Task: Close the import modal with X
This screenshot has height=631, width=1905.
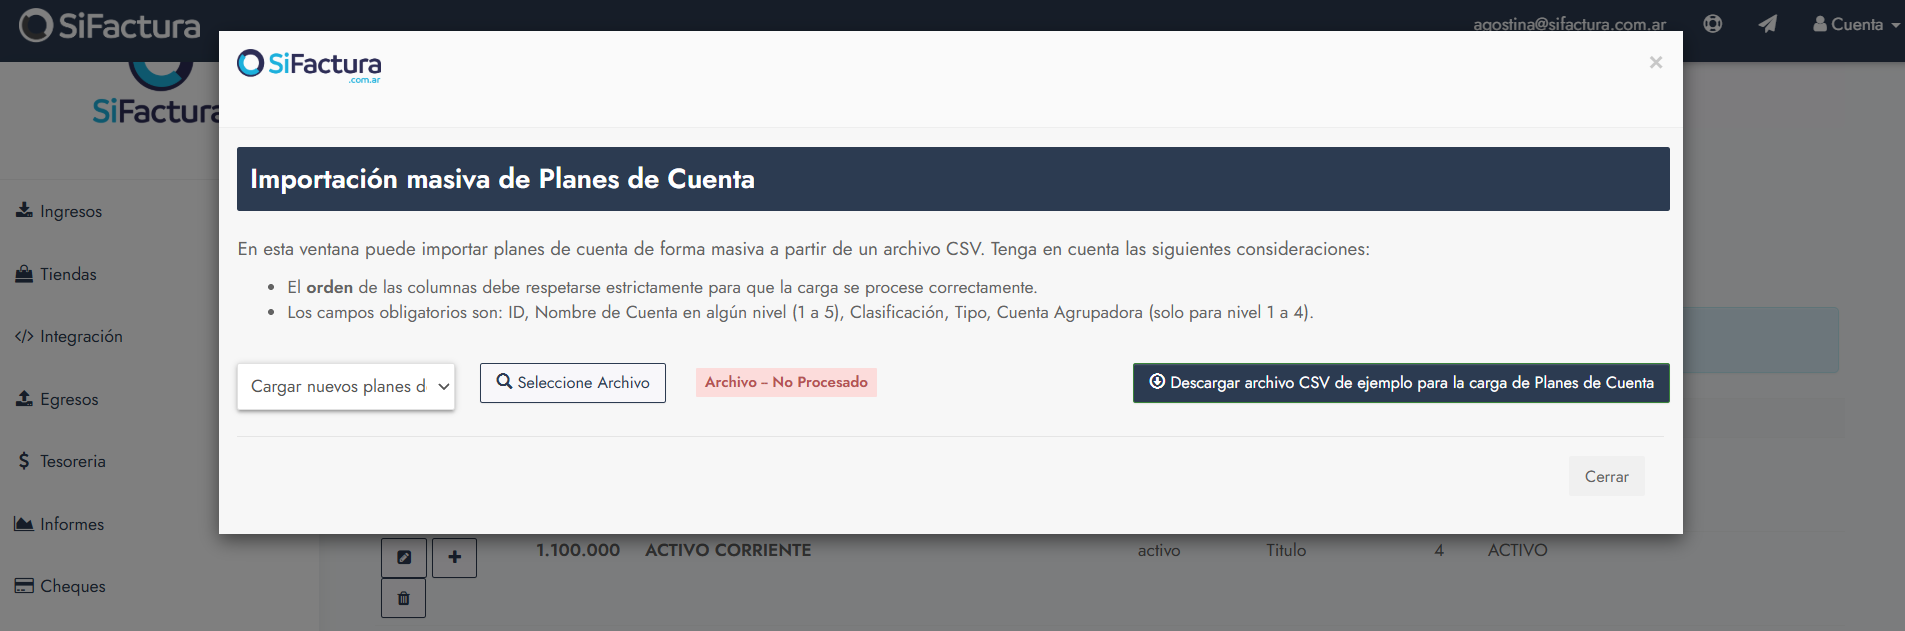Action: 1656,63
